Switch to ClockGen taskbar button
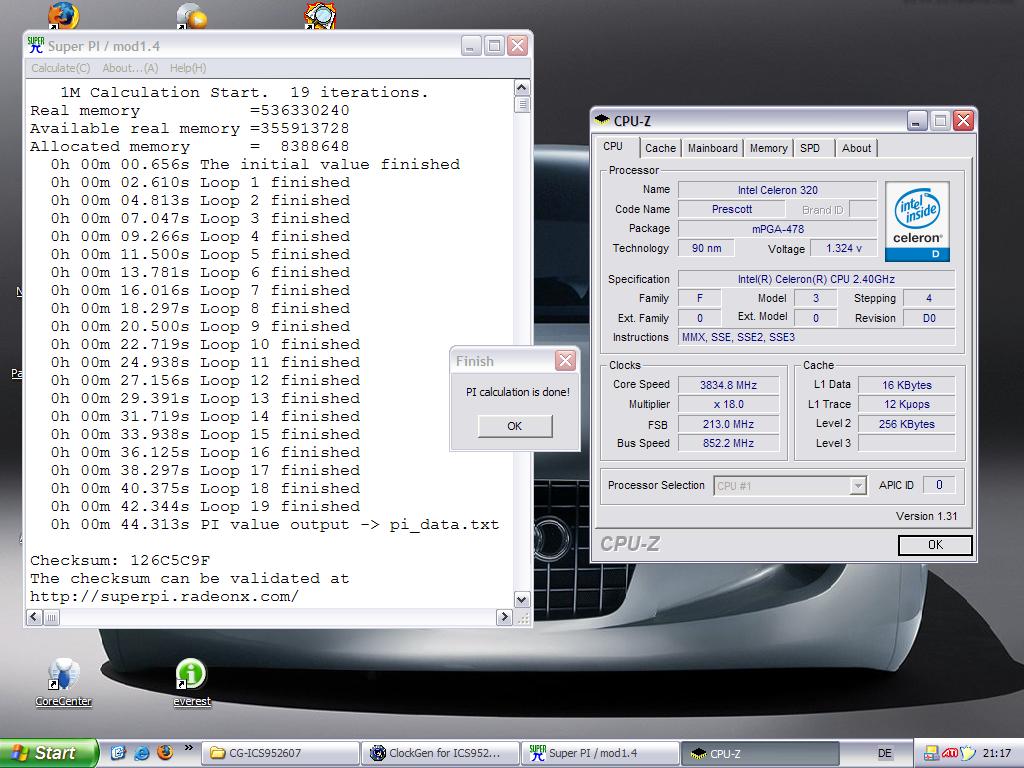Screen dimensions: 1024x768 (441, 753)
